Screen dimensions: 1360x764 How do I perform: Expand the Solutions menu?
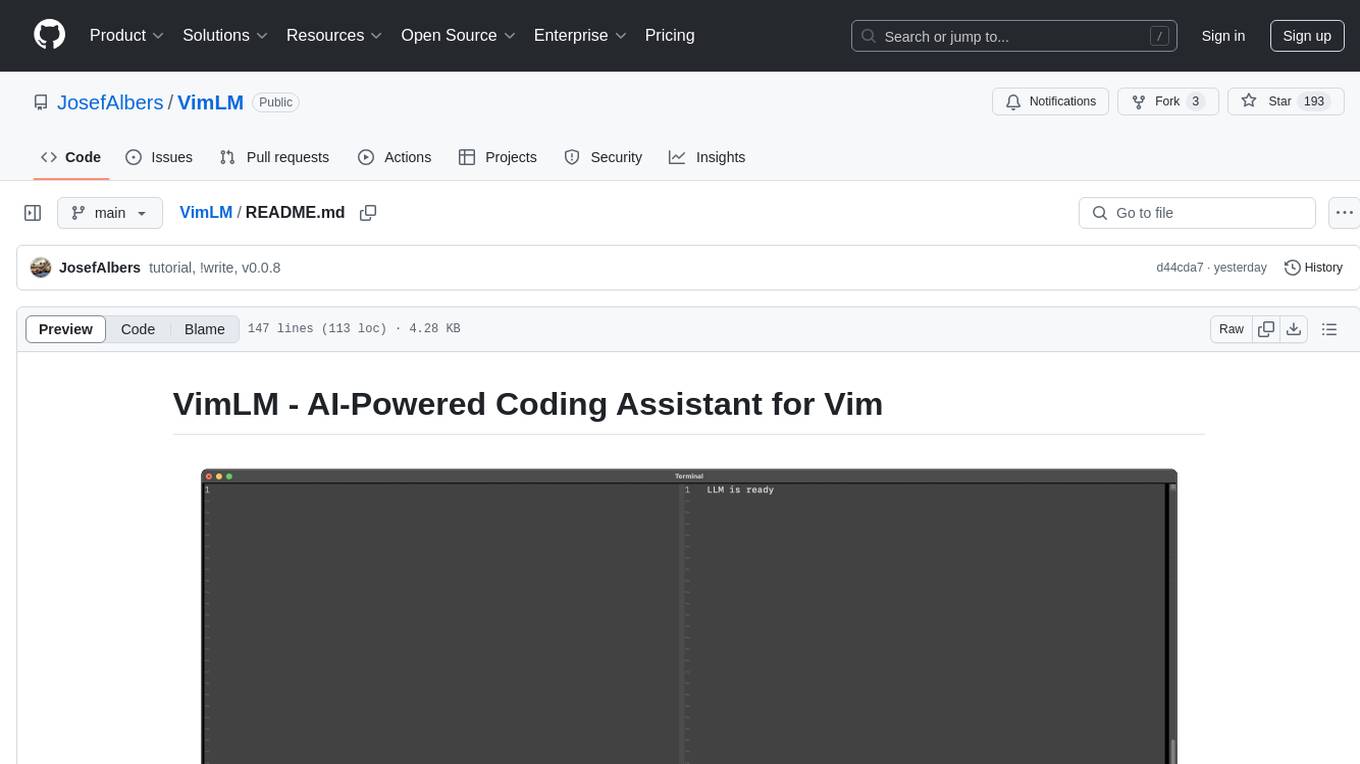tap(225, 35)
